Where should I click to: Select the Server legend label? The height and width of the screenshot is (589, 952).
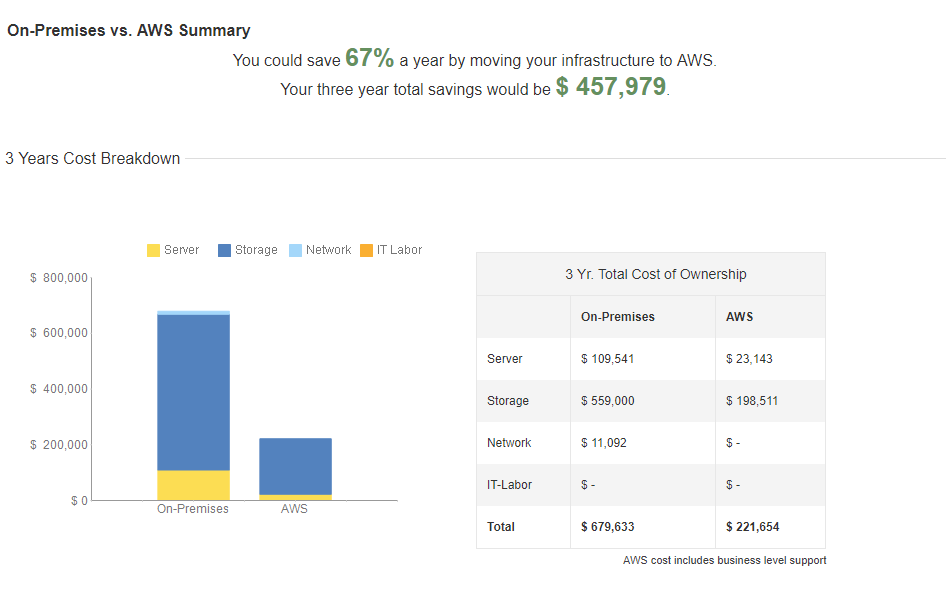click(x=182, y=250)
